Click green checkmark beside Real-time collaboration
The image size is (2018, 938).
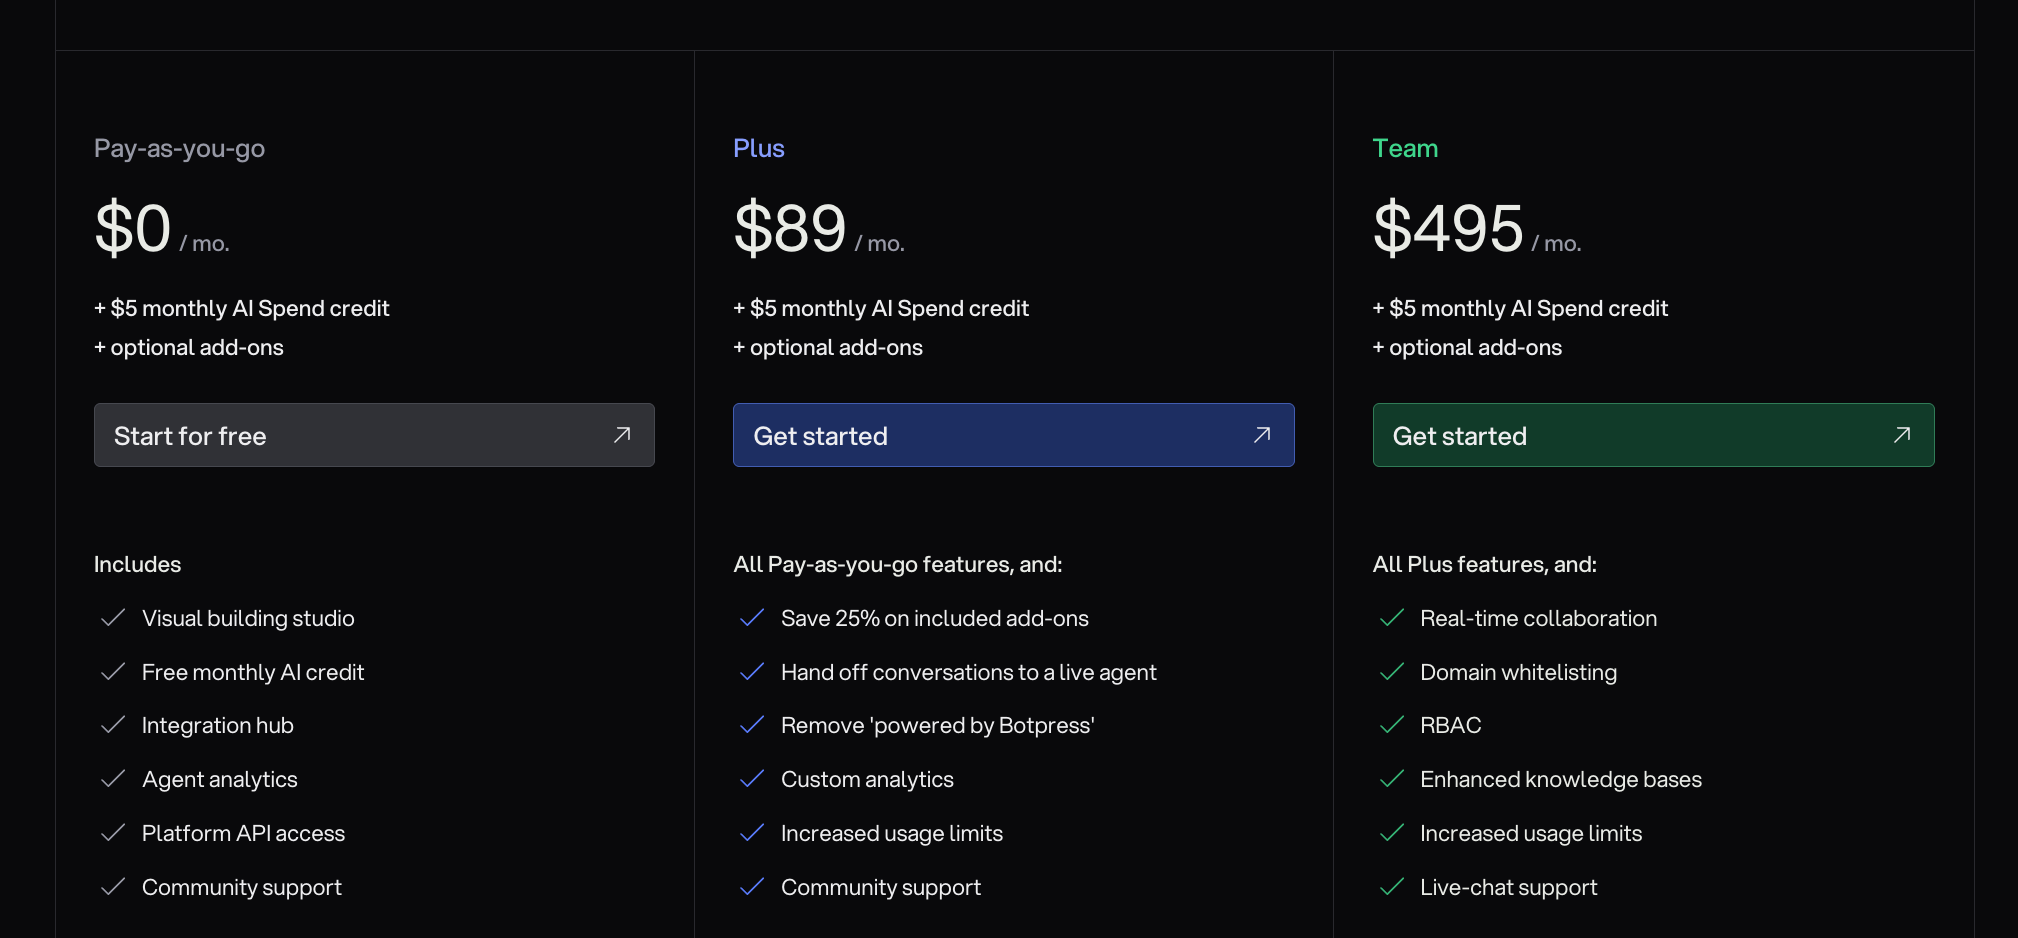tap(1391, 618)
